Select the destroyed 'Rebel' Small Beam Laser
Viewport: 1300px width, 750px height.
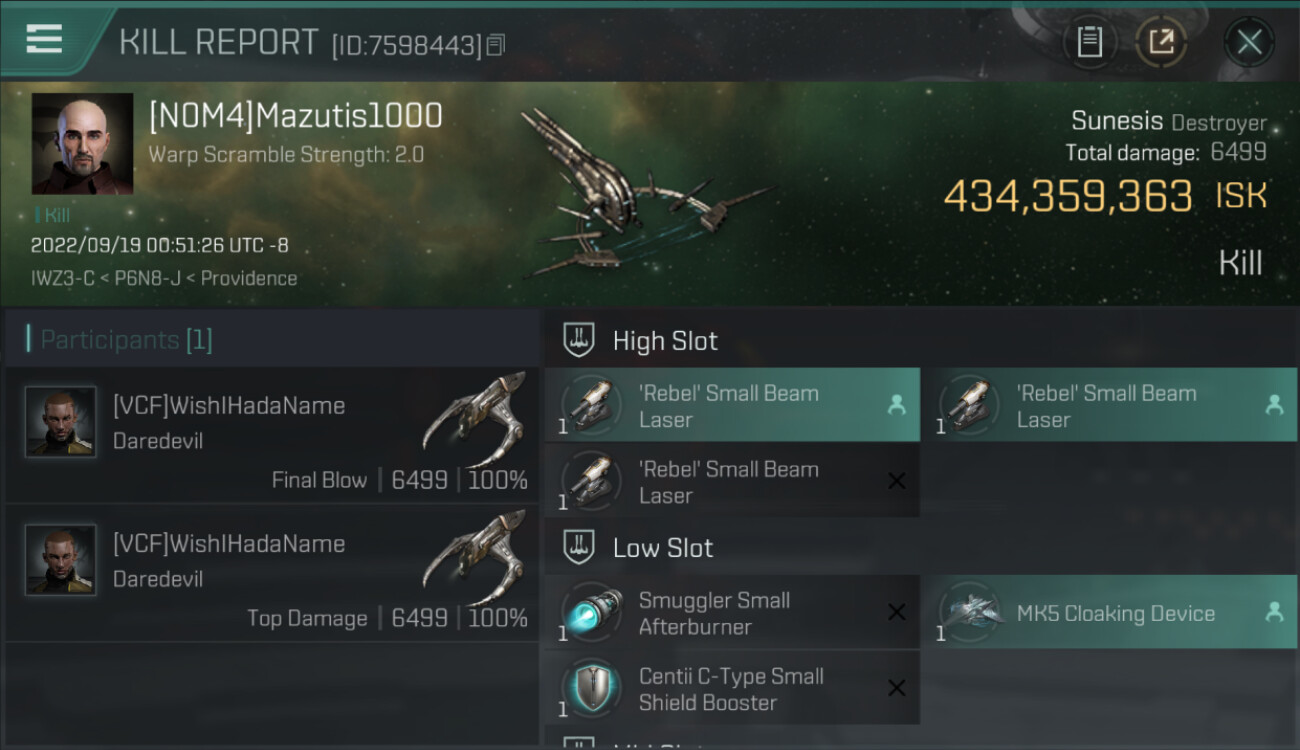732,481
